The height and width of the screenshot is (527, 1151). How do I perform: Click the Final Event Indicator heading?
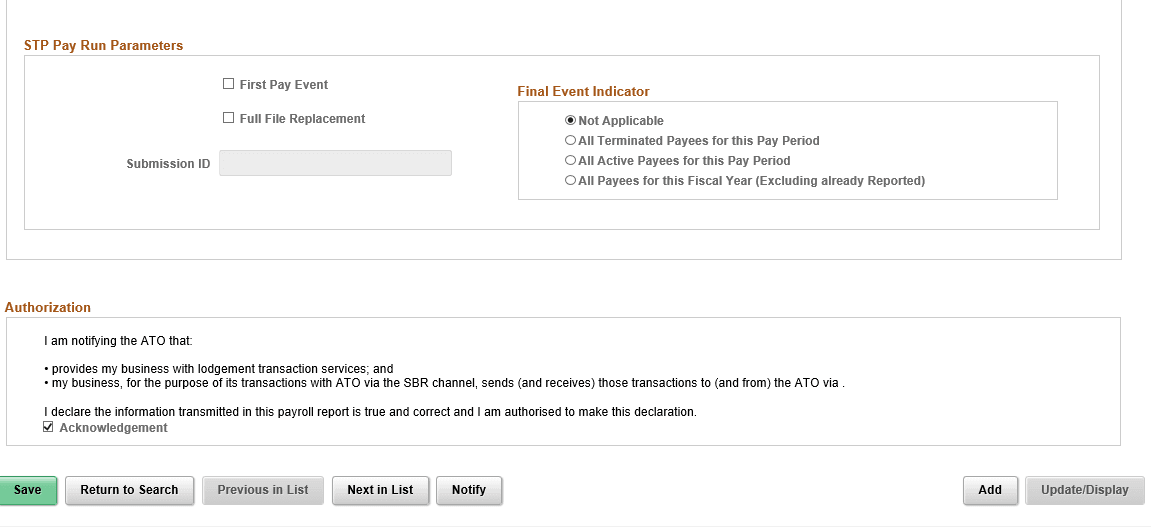583,92
